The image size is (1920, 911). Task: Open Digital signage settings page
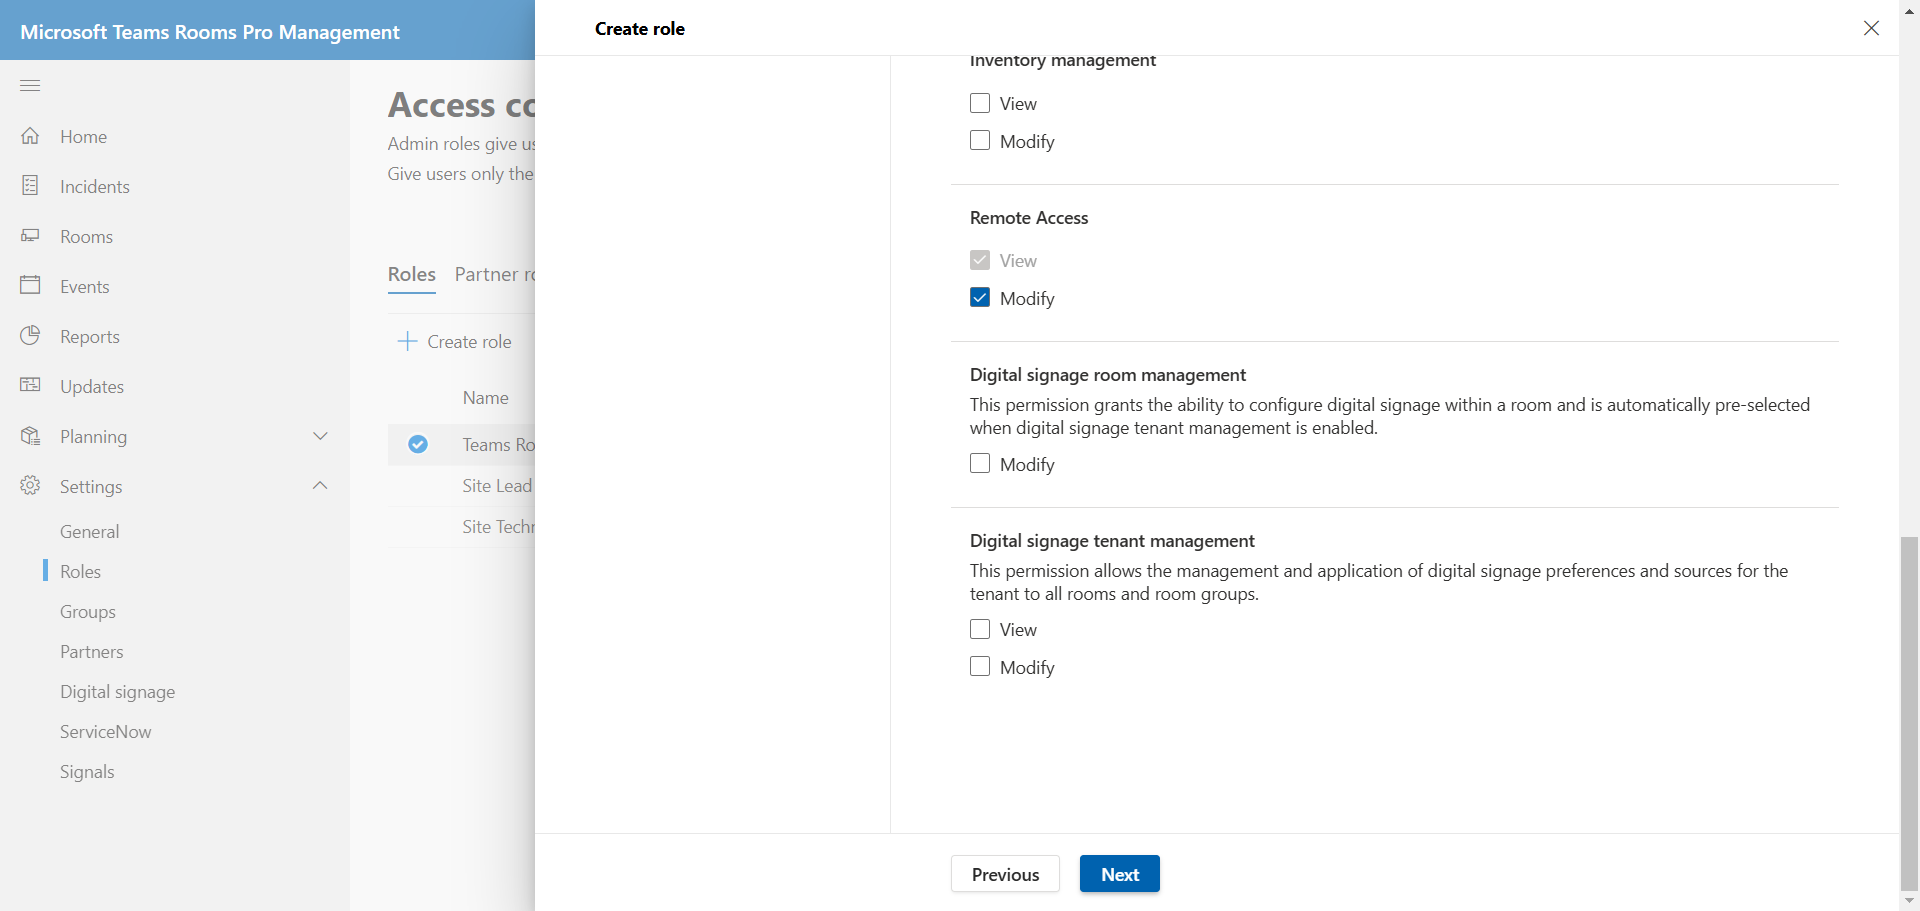pos(117,691)
